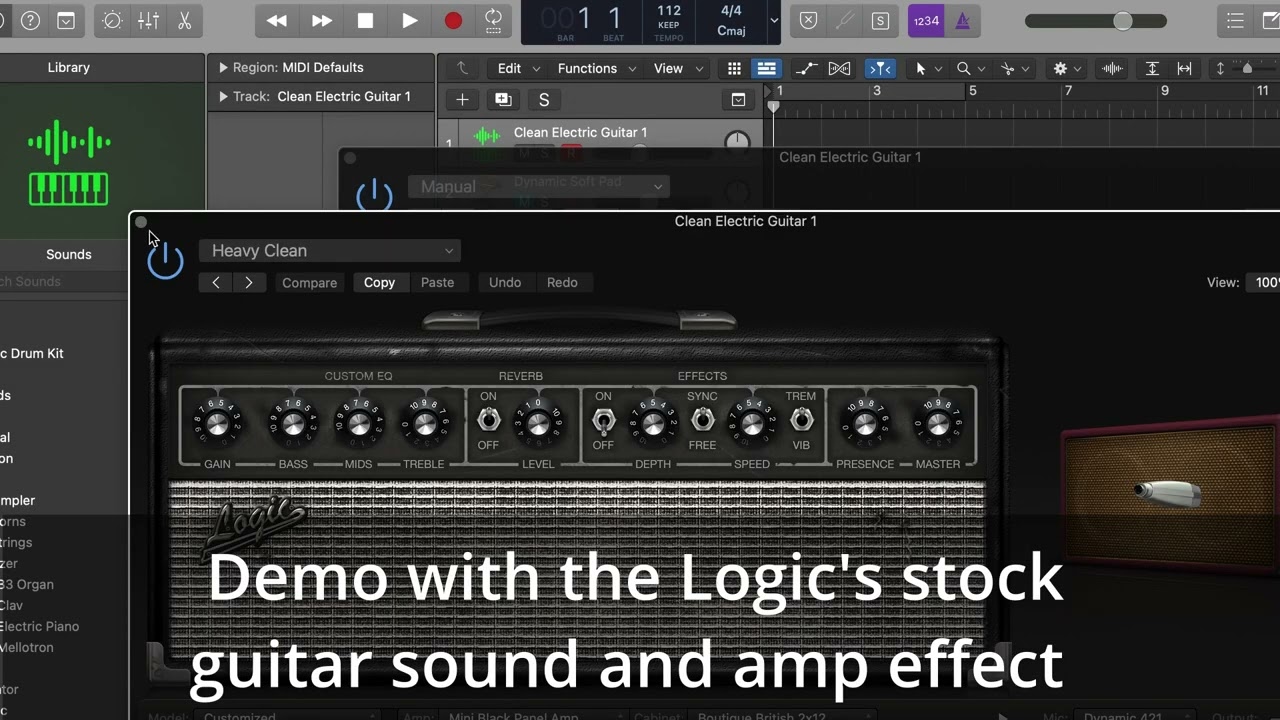This screenshot has width=1280, height=720.
Task: Click the Rewind transport button
Action: 277,20
